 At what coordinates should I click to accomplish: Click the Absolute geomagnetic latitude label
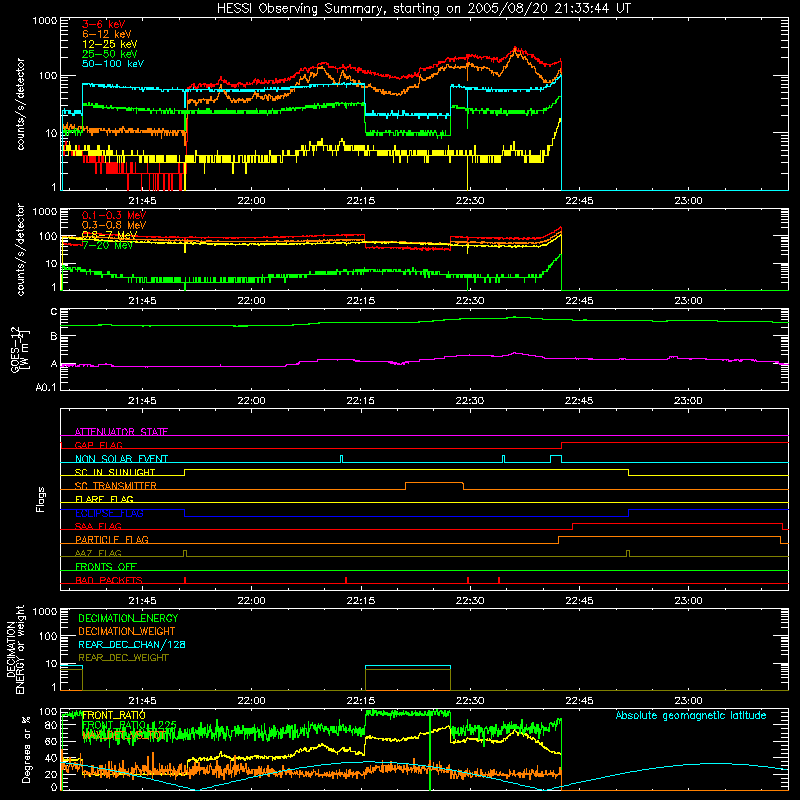click(x=691, y=715)
